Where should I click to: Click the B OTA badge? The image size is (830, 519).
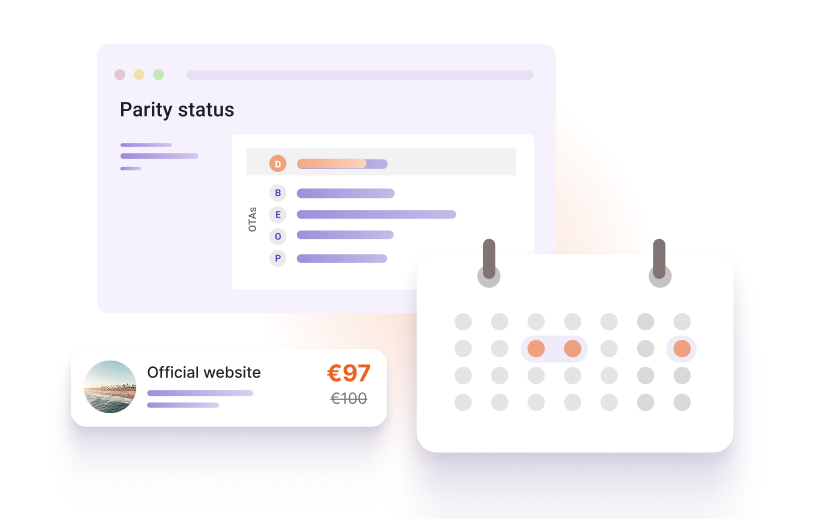click(x=278, y=193)
